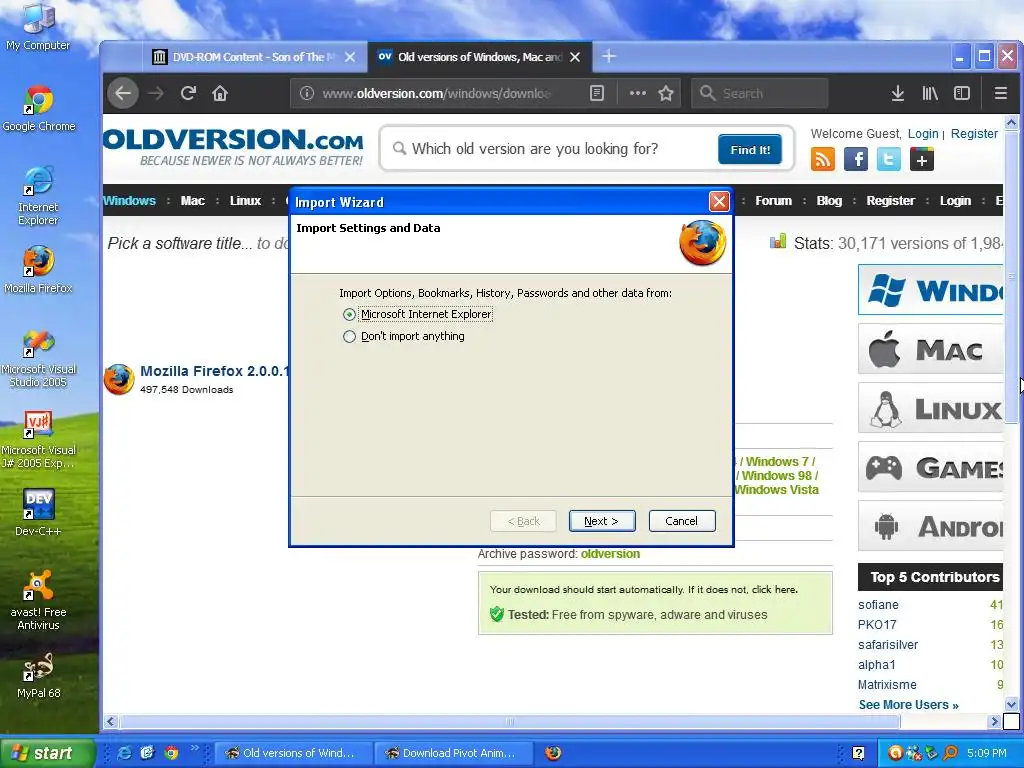The width and height of the screenshot is (1024, 768).
Task: Launch Chrome from quick launch bar
Action: point(172,753)
